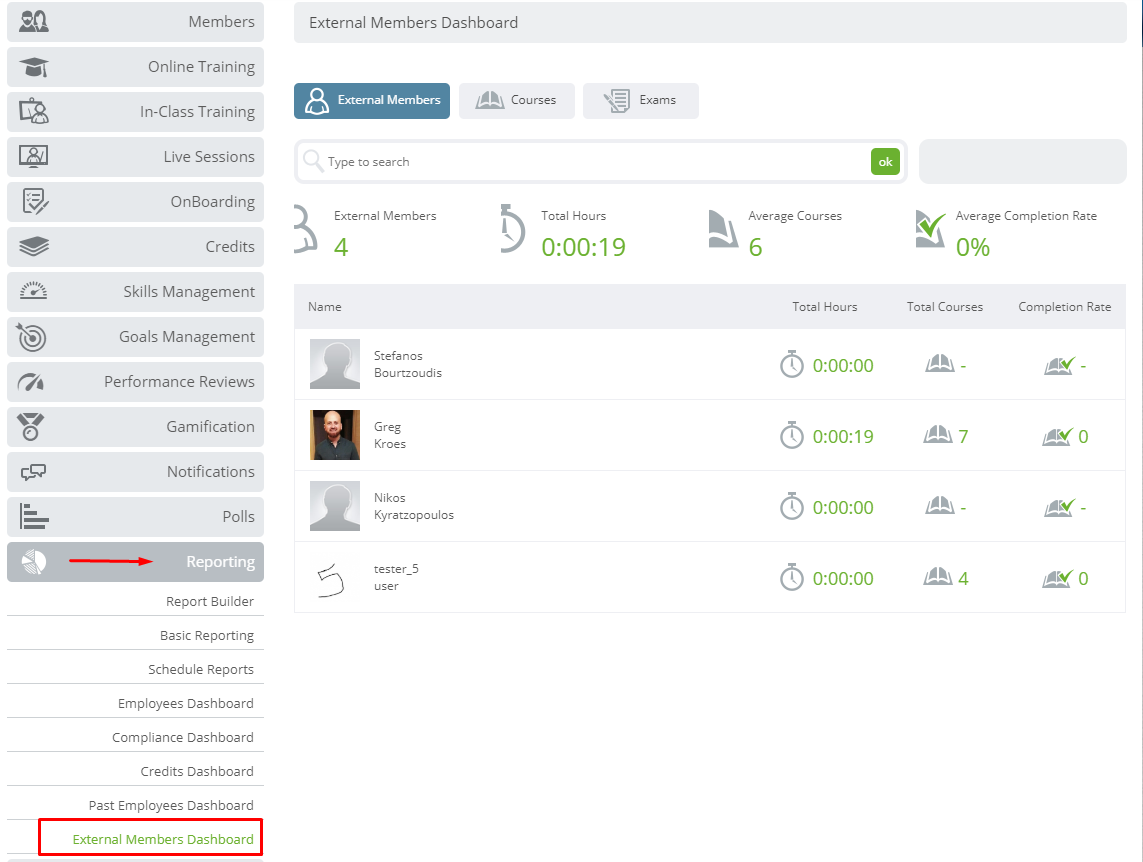Click courses book icon in Greg Kroes row
Image resolution: width=1143 pixels, height=862 pixels.
pos(938,436)
